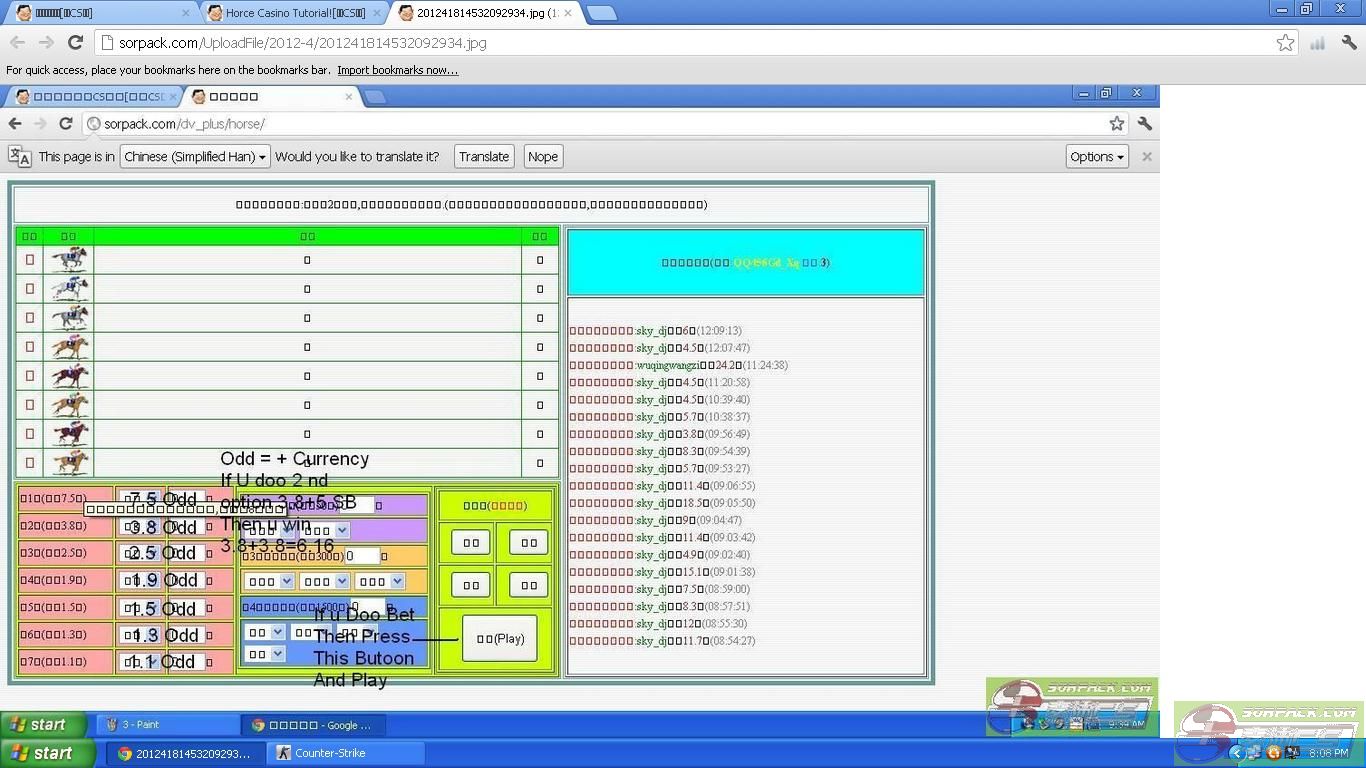
Task: Click the Nope button in translate bar
Action: (543, 157)
